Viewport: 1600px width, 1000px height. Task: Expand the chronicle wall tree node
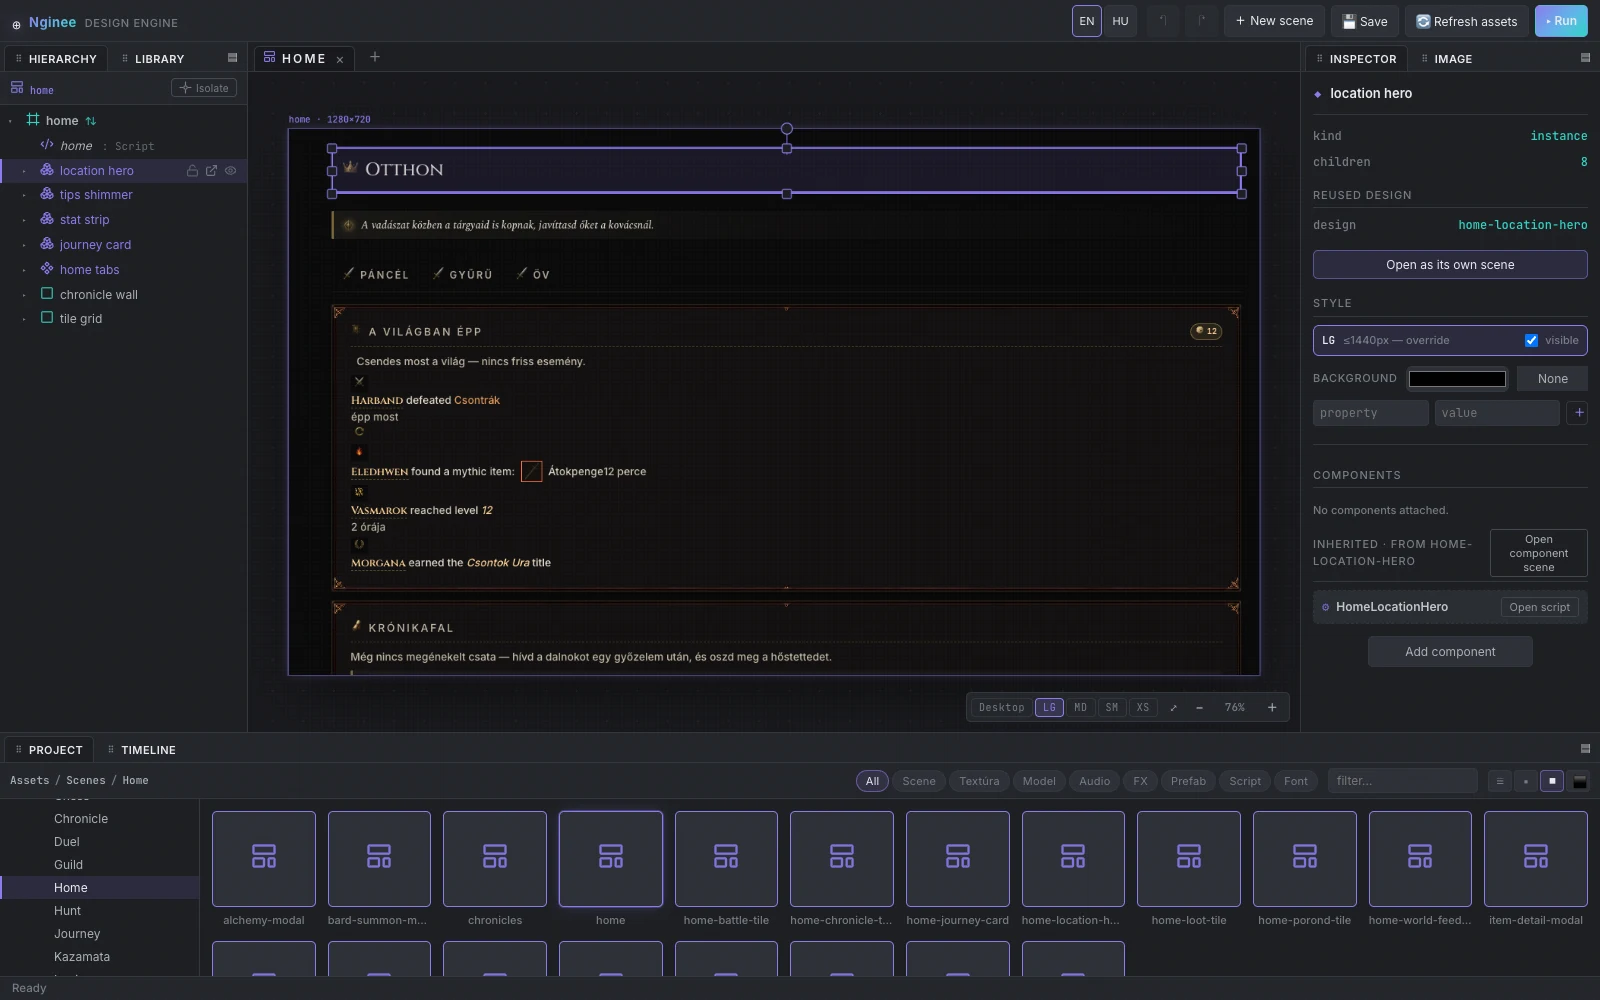[24, 296]
